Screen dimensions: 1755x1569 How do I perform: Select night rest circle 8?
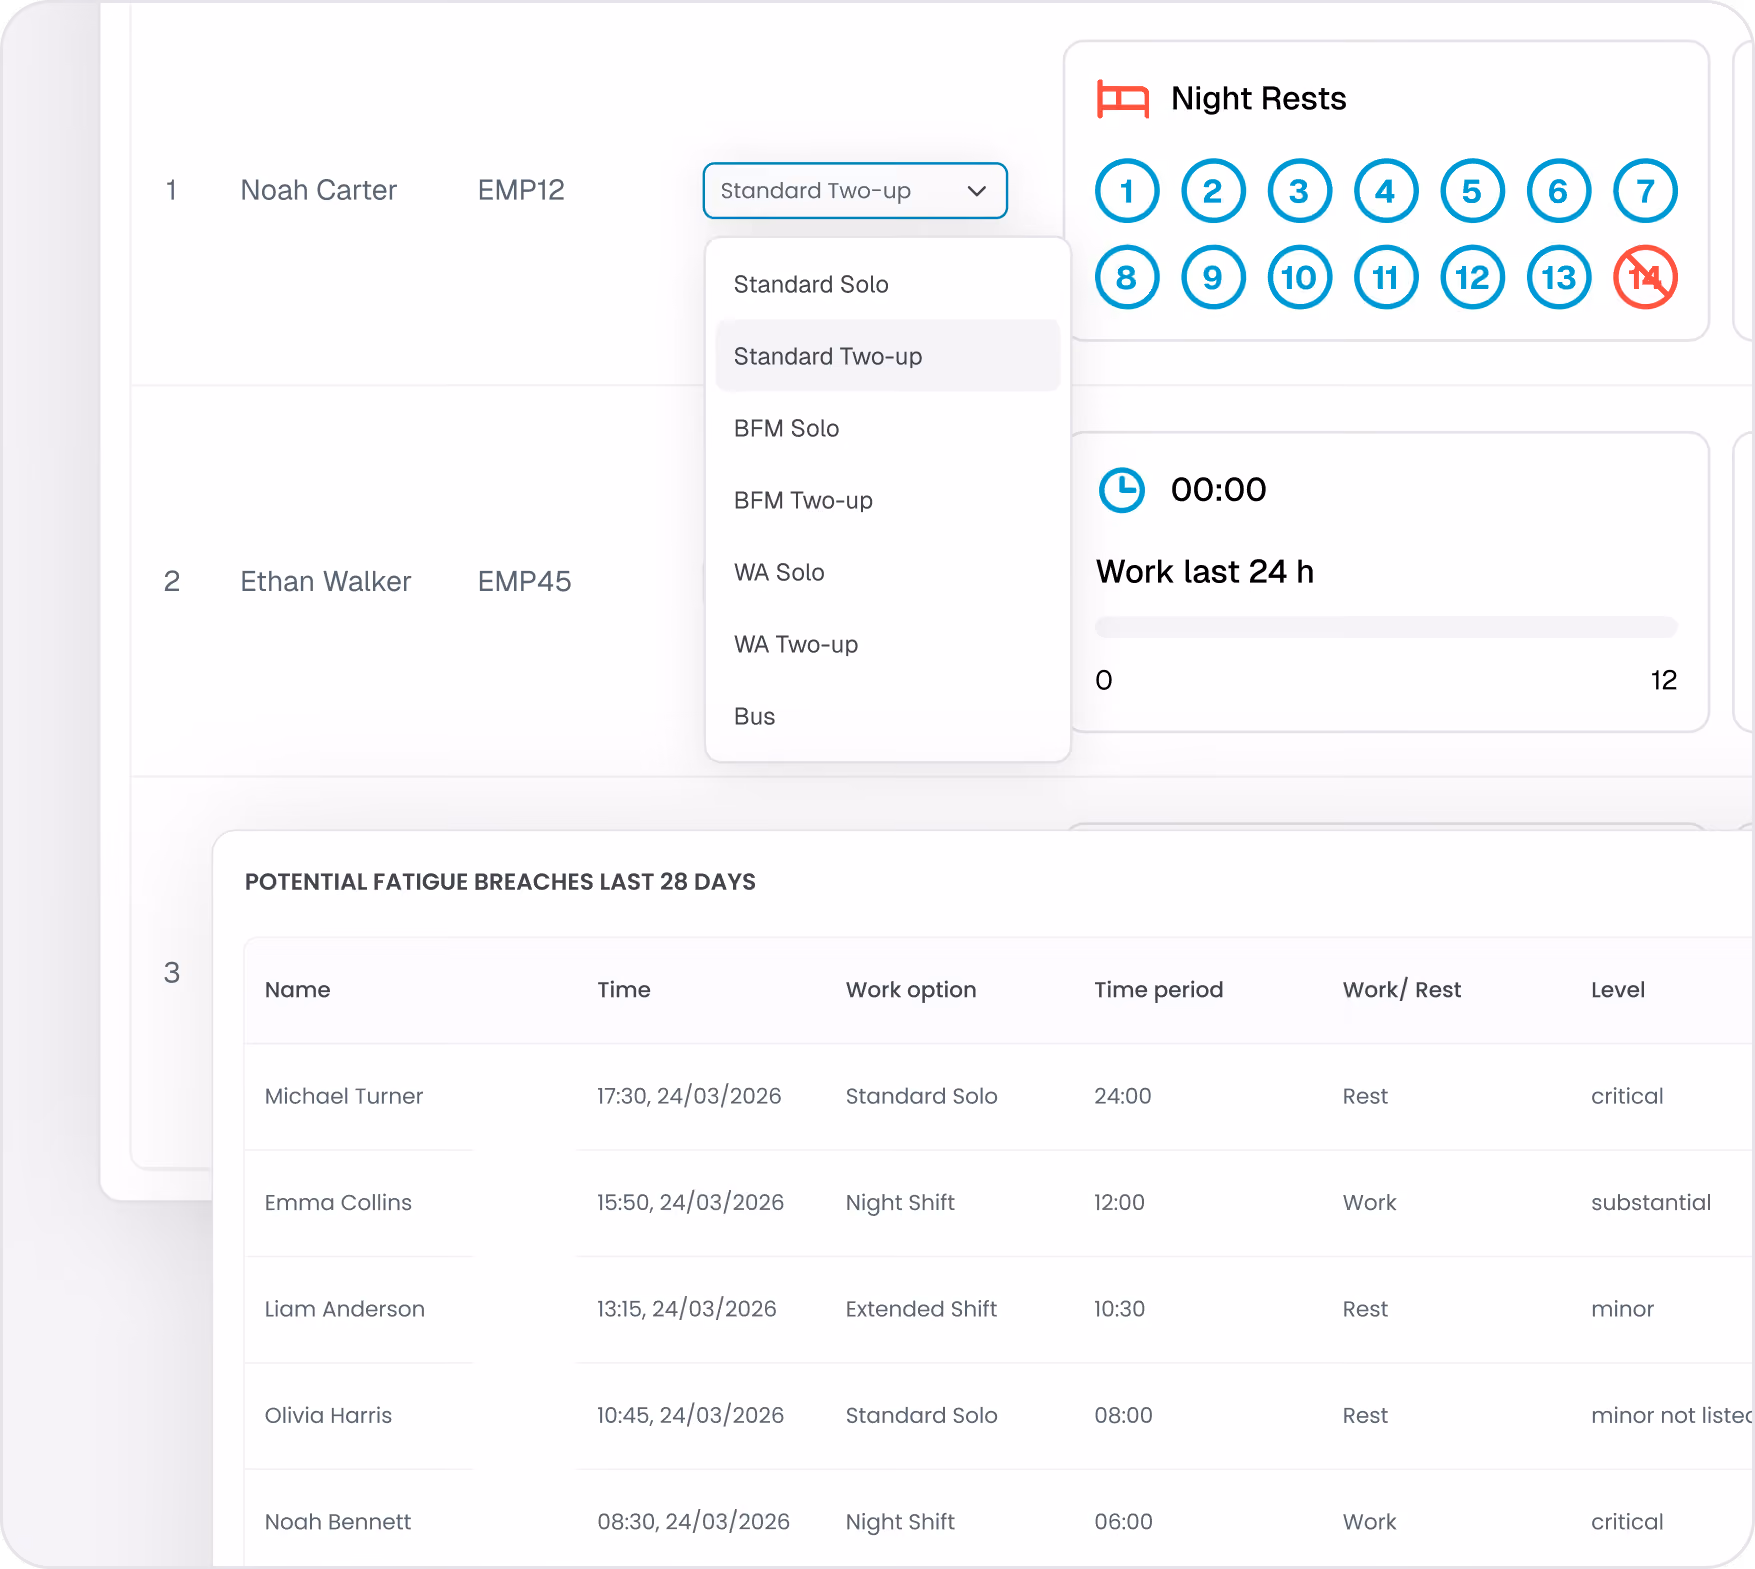point(1127,277)
